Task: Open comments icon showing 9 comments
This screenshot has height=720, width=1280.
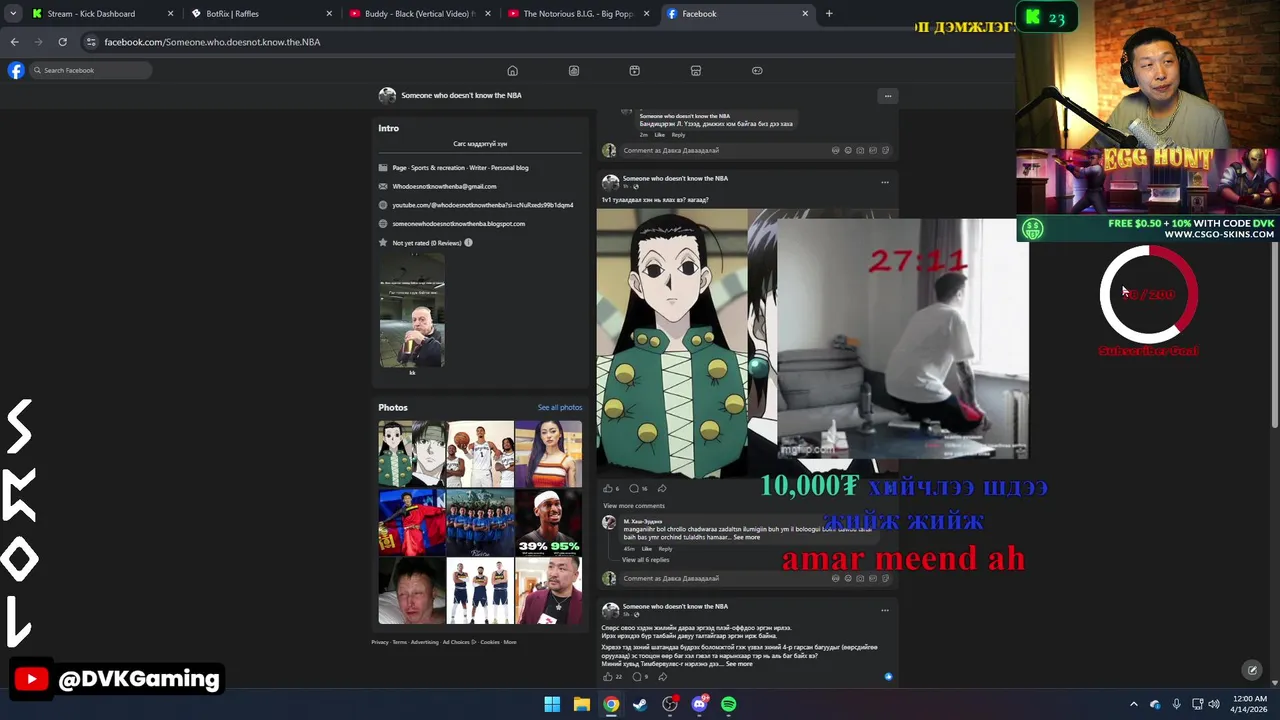Action: 636,677
